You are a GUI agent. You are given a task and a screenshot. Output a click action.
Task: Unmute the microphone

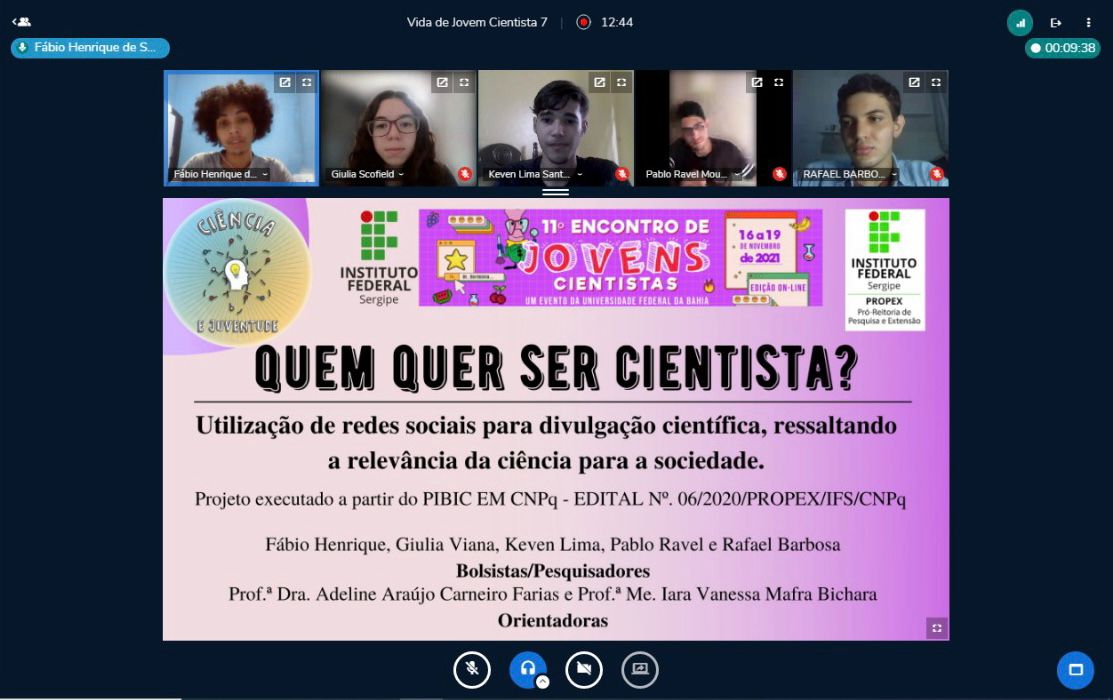[x=472, y=669]
